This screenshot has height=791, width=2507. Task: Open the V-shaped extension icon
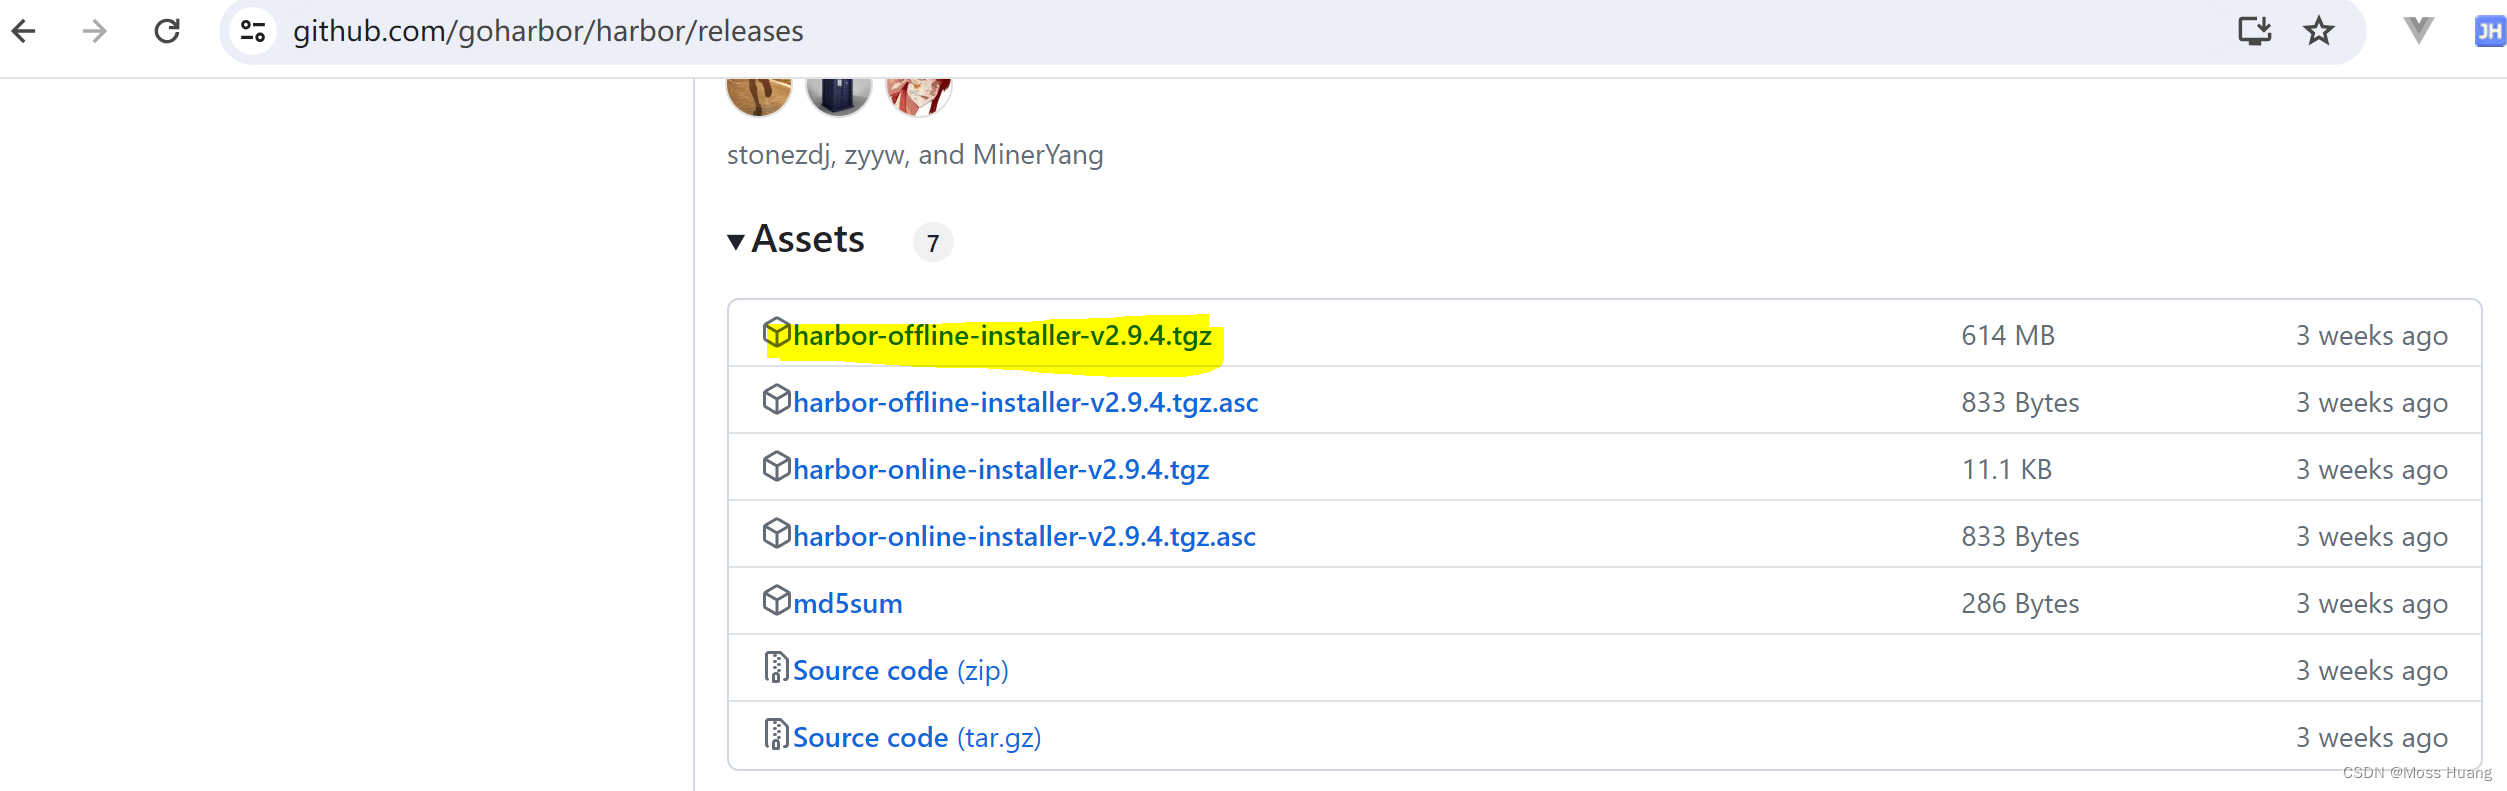coord(2418,31)
